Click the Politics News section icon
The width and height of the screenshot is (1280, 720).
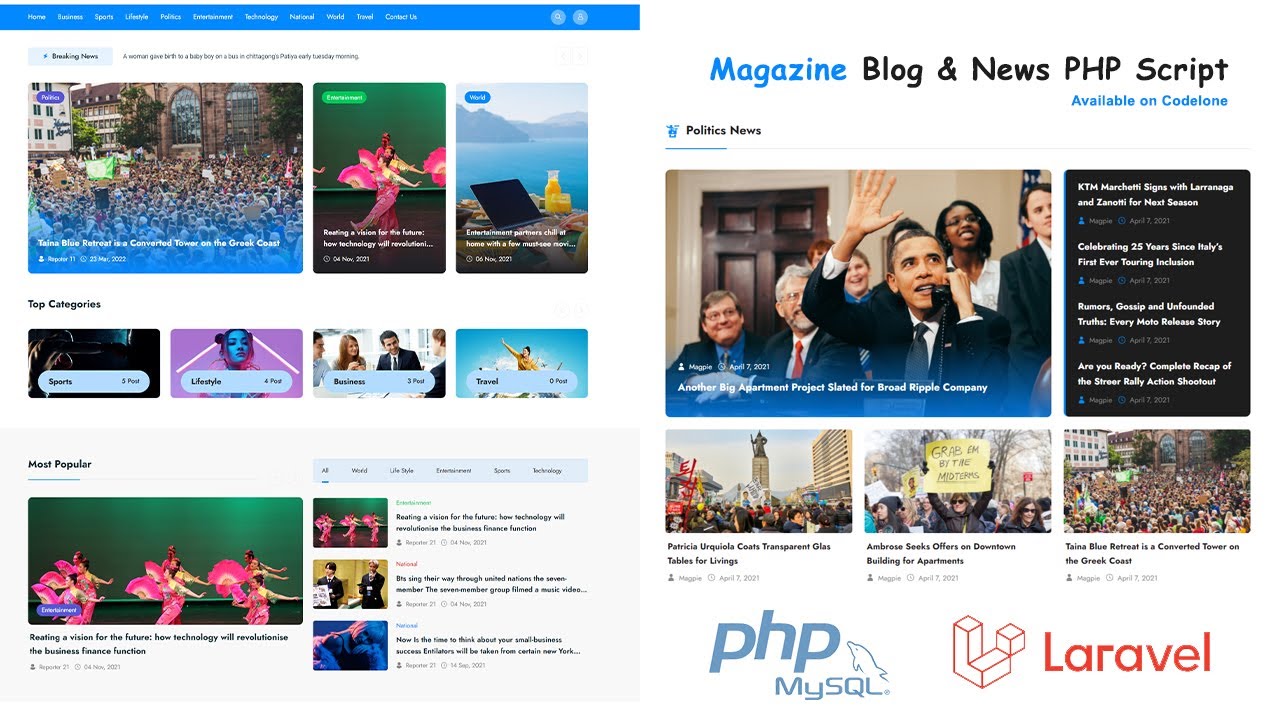click(x=673, y=130)
